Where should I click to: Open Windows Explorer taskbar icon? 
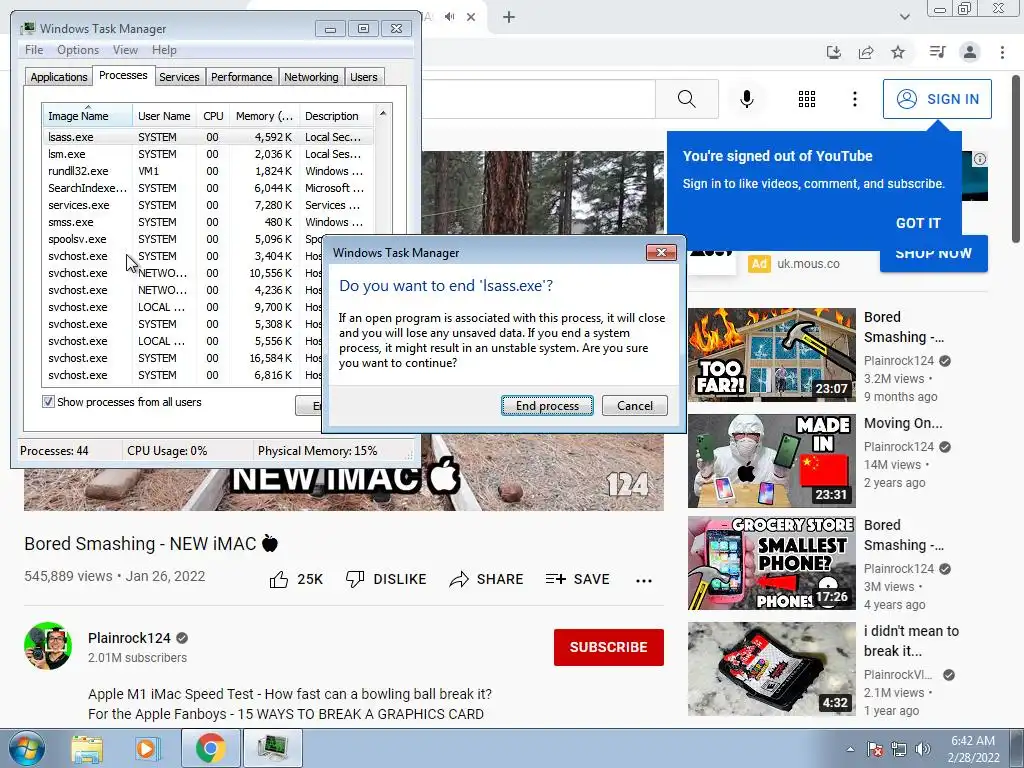click(x=87, y=749)
